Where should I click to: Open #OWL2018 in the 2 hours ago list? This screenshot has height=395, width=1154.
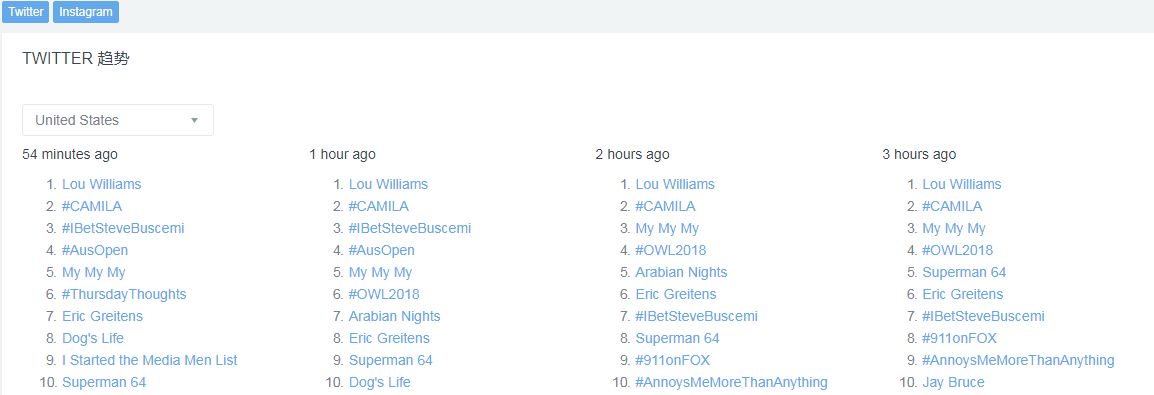tap(670, 250)
